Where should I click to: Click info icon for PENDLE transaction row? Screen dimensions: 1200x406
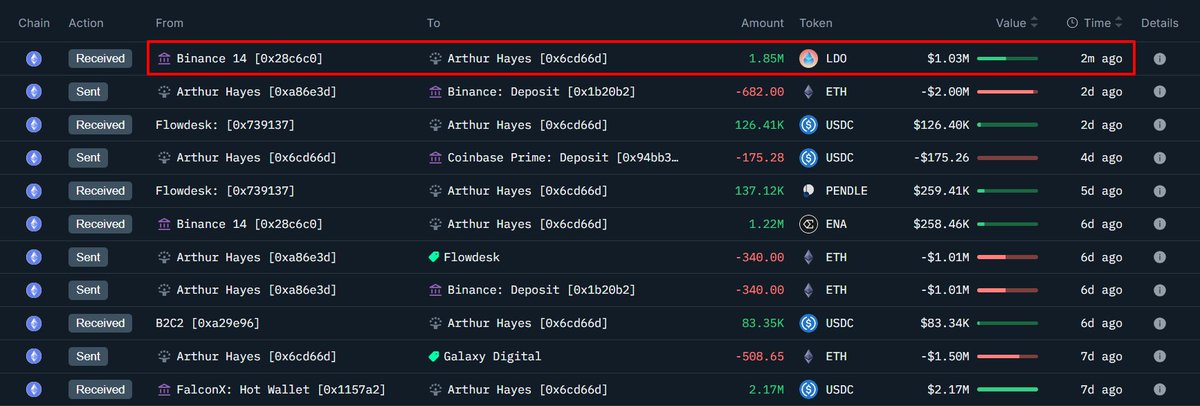point(1159,191)
